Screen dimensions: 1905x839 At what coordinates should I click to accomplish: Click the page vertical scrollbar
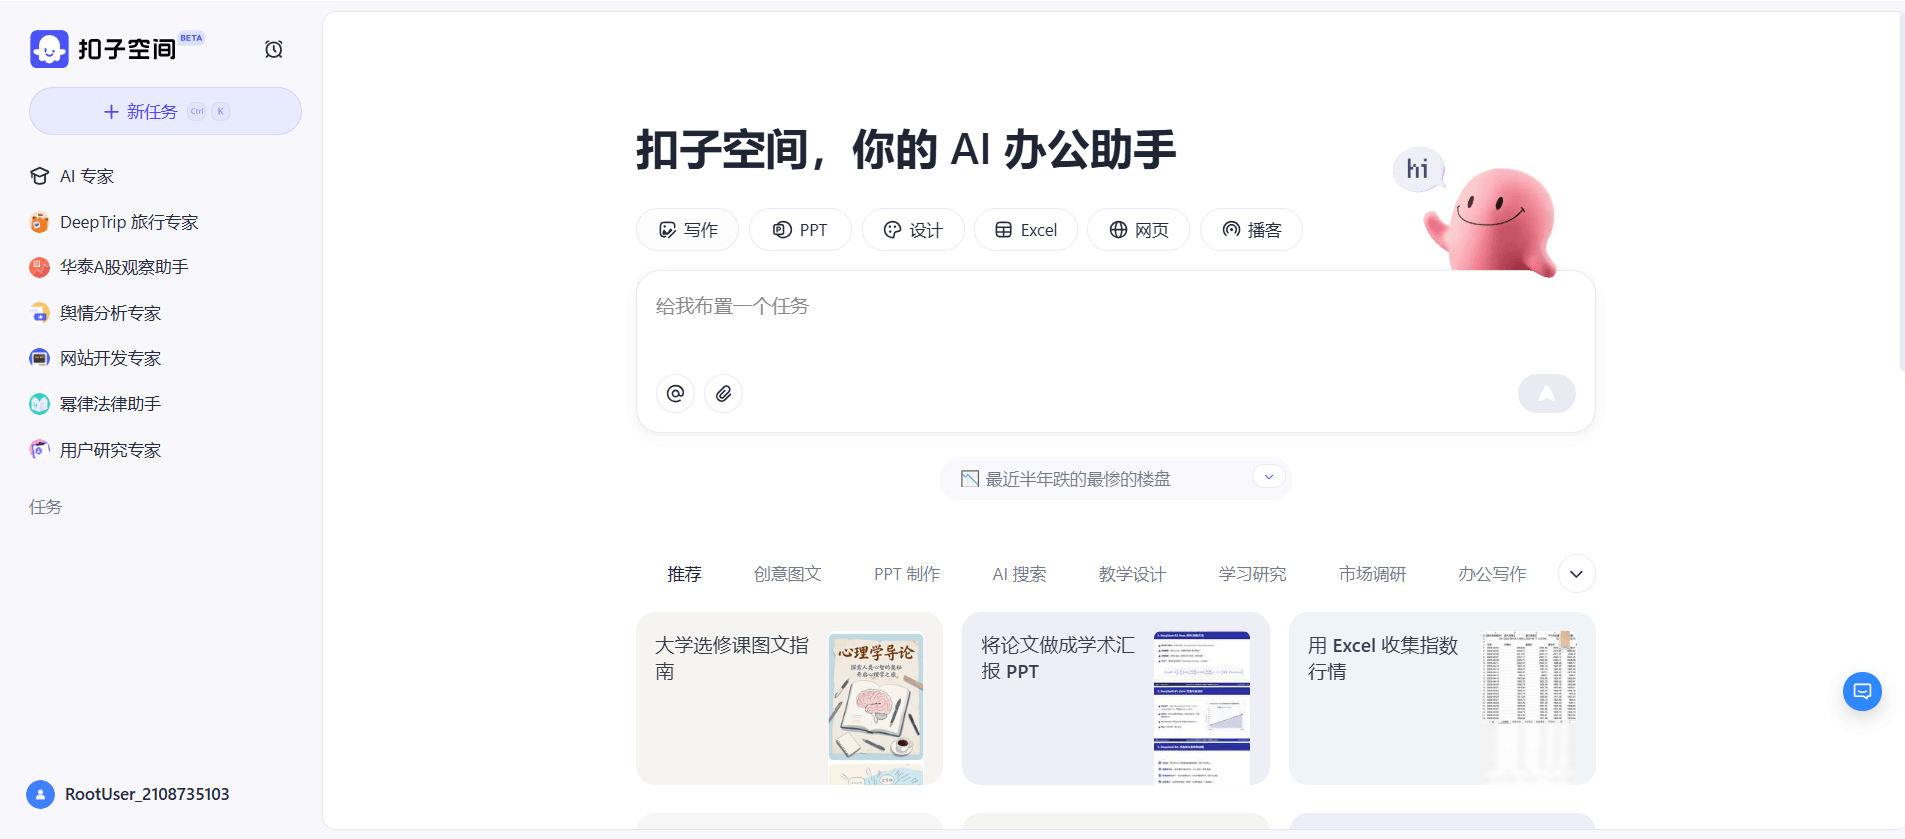1901,190
